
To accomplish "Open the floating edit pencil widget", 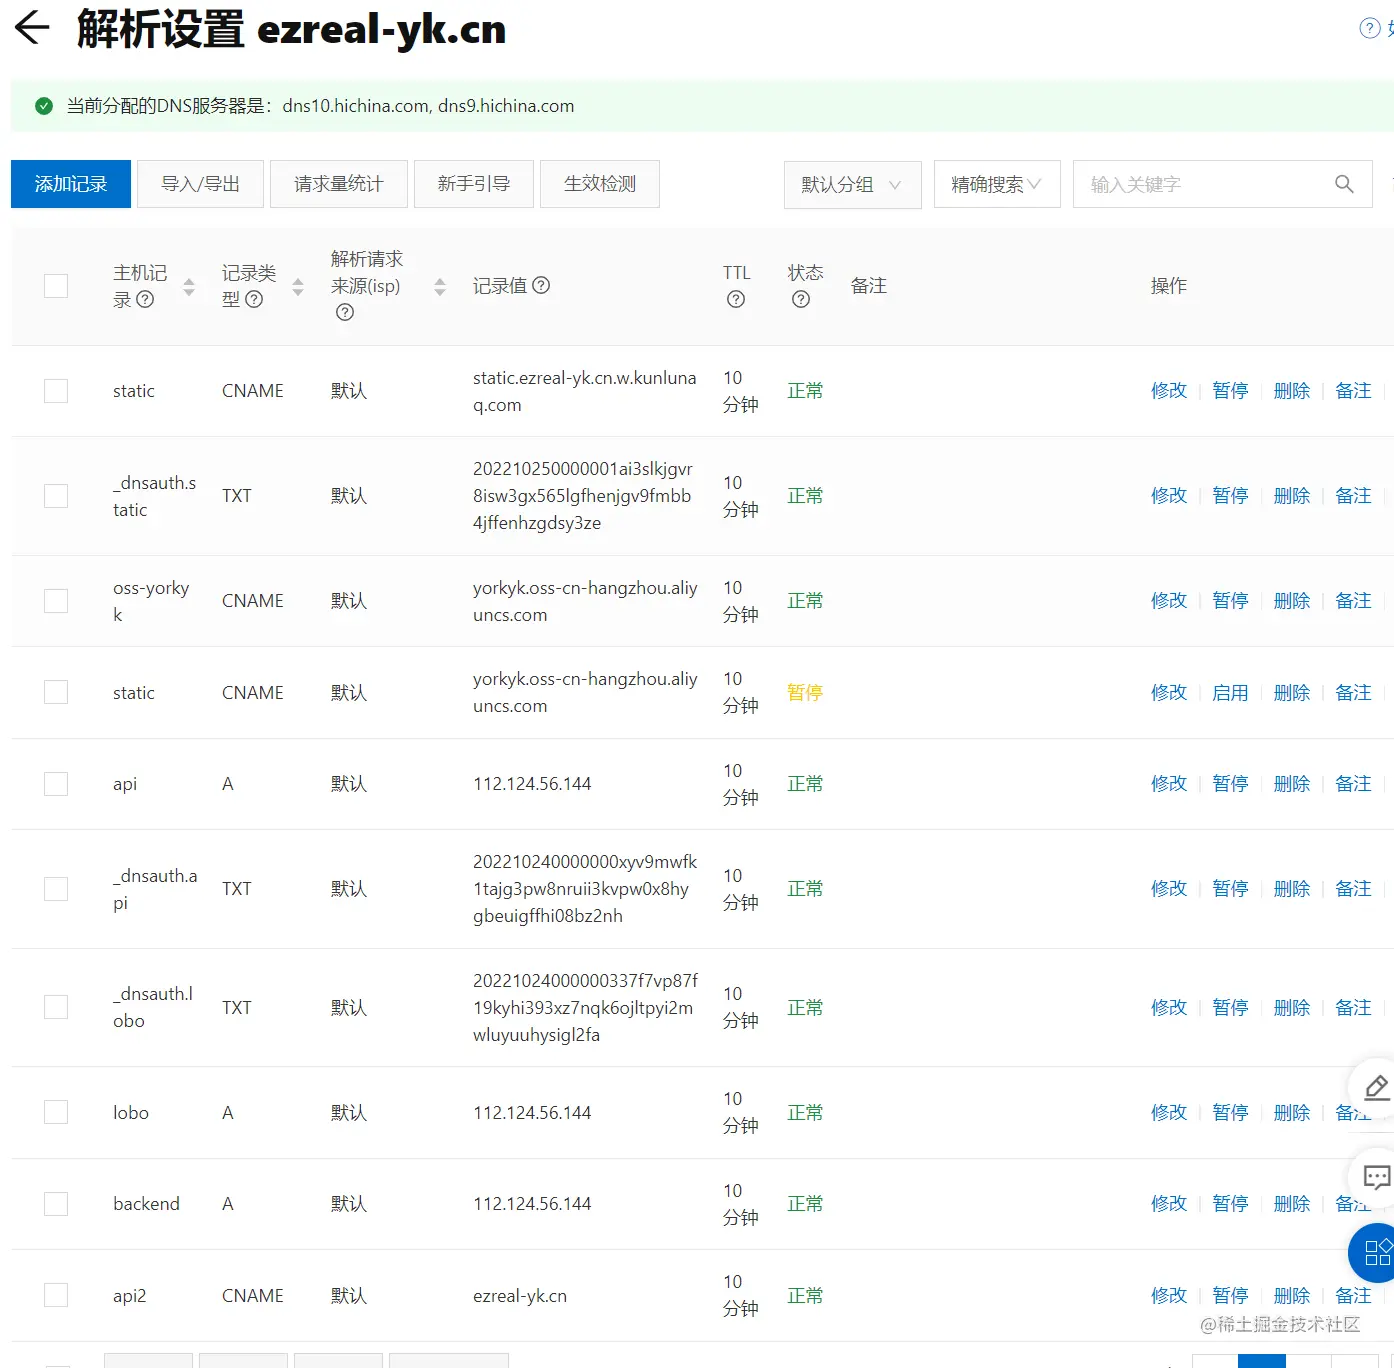I will click(1376, 1087).
